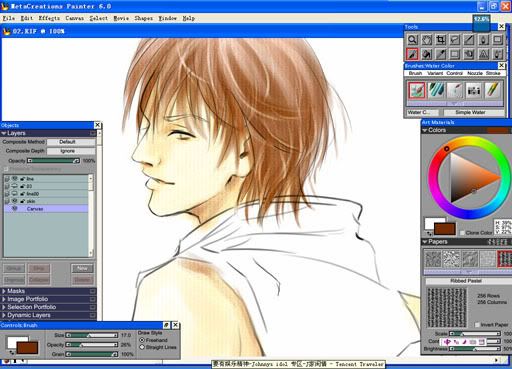Select the Brush tool highlighted in red

pyautogui.click(x=412, y=54)
